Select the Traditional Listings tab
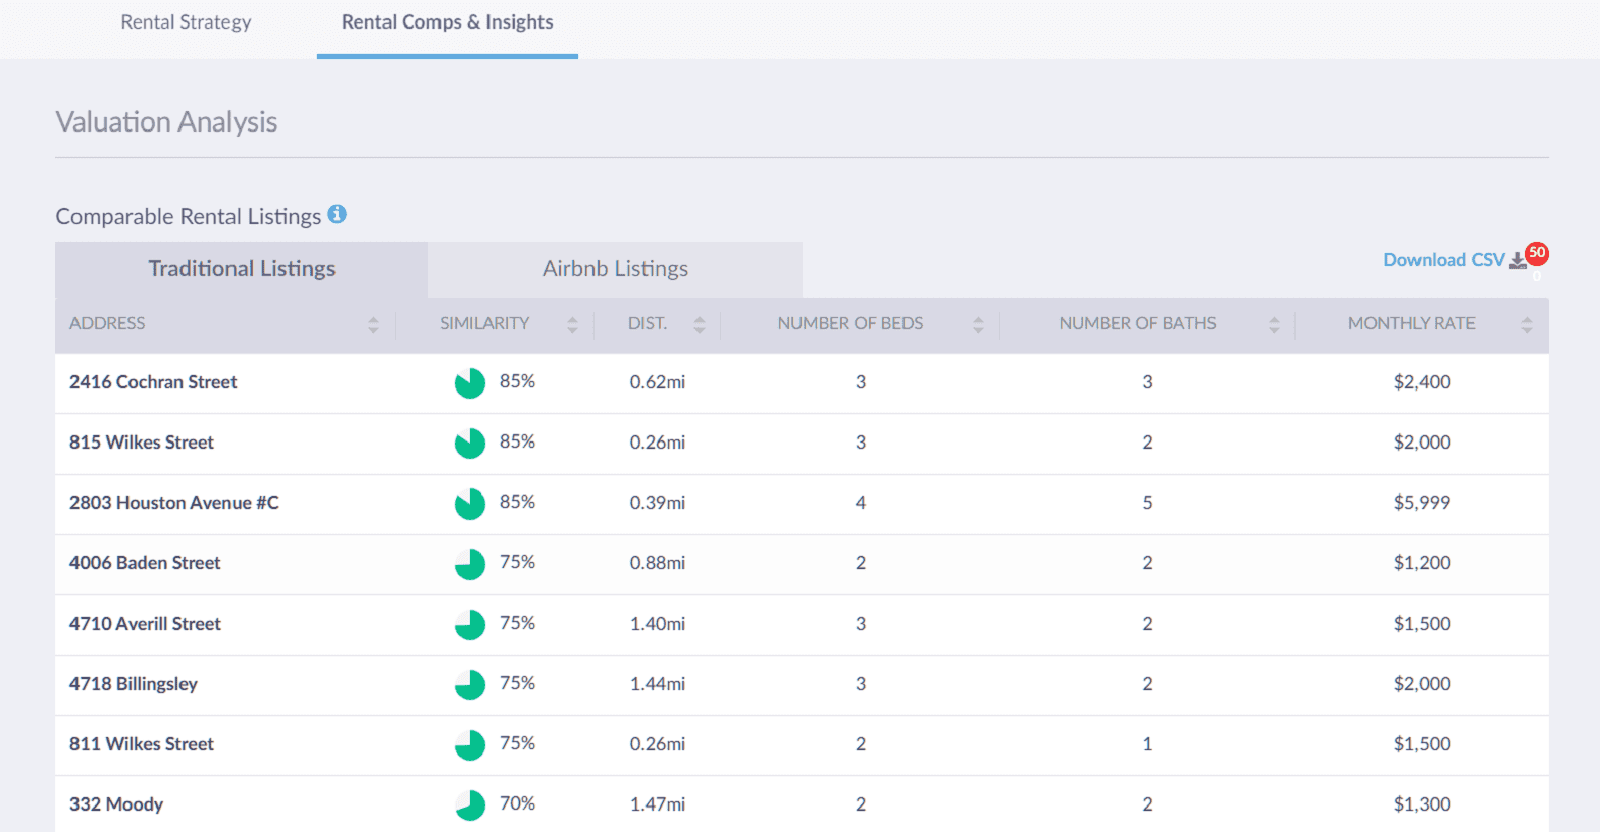 tap(242, 269)
